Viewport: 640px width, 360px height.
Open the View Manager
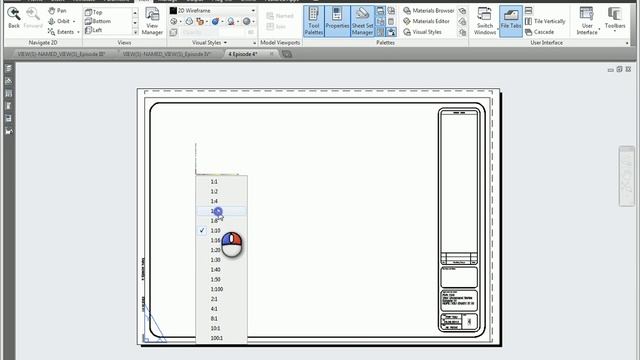[x=152, y=21]
